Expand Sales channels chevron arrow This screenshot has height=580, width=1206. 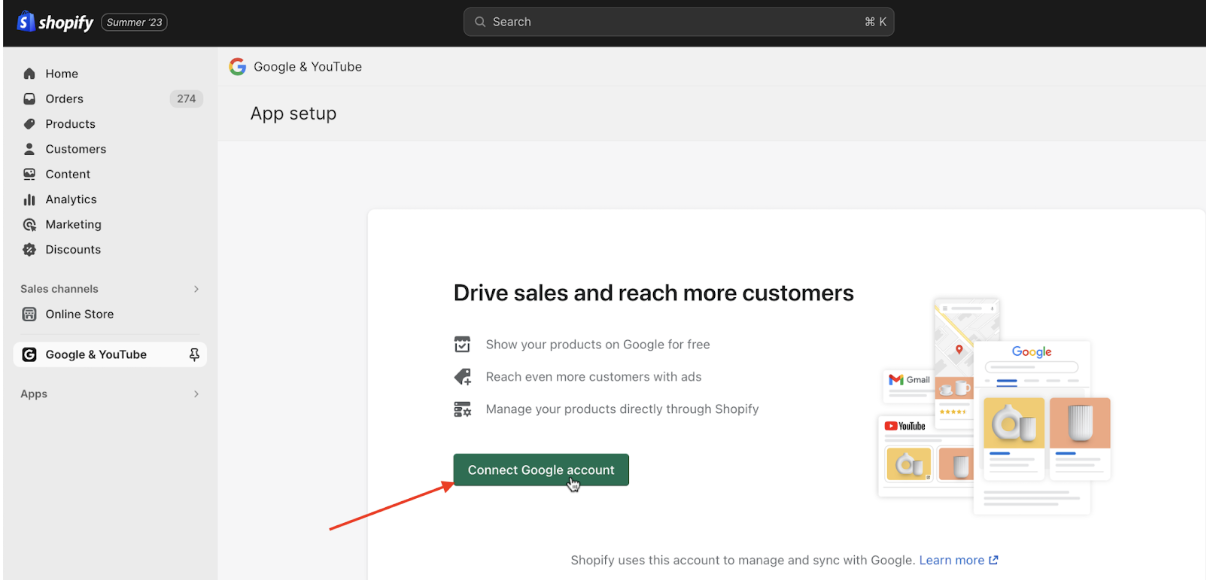click(196, 289)
